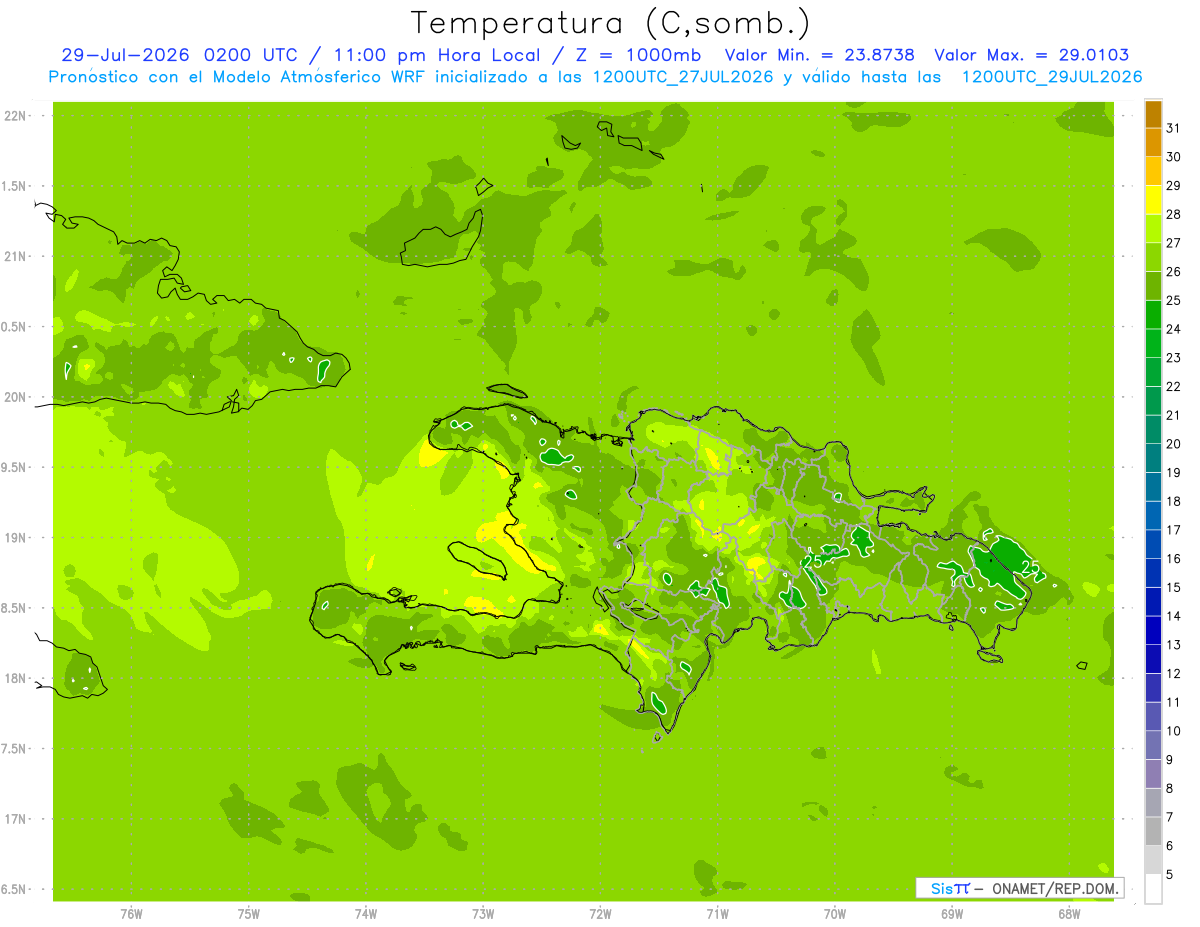Click "11:00 pm Hora Local" text
This screenshot has width=1200, height=927.
(436, 55)
